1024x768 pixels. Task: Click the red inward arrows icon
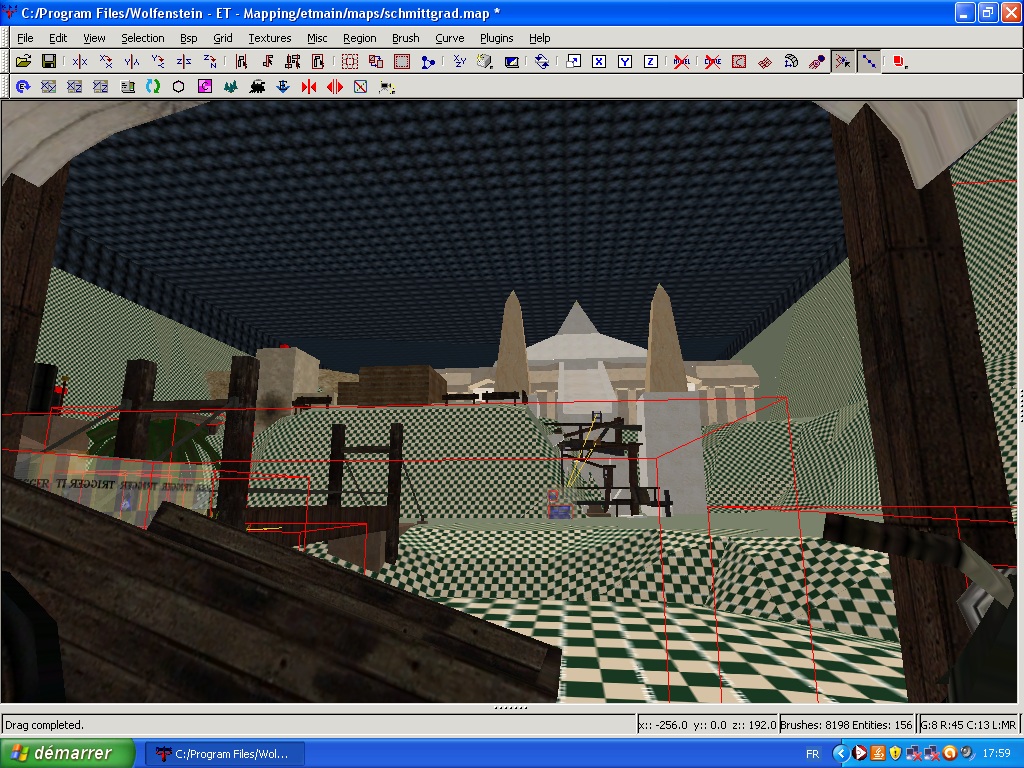coord(309,86)
